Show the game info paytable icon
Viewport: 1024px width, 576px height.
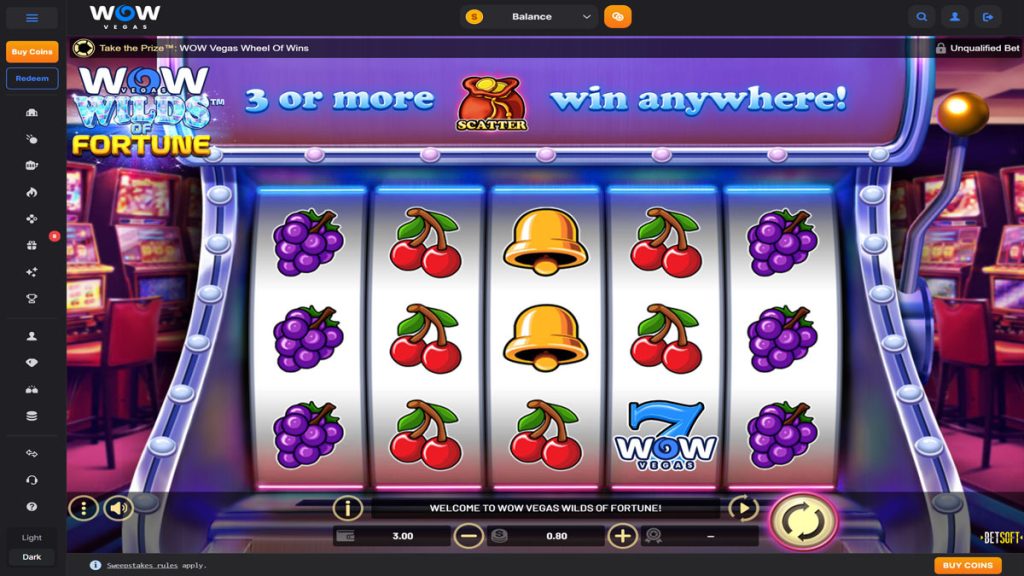pos(347,507)
